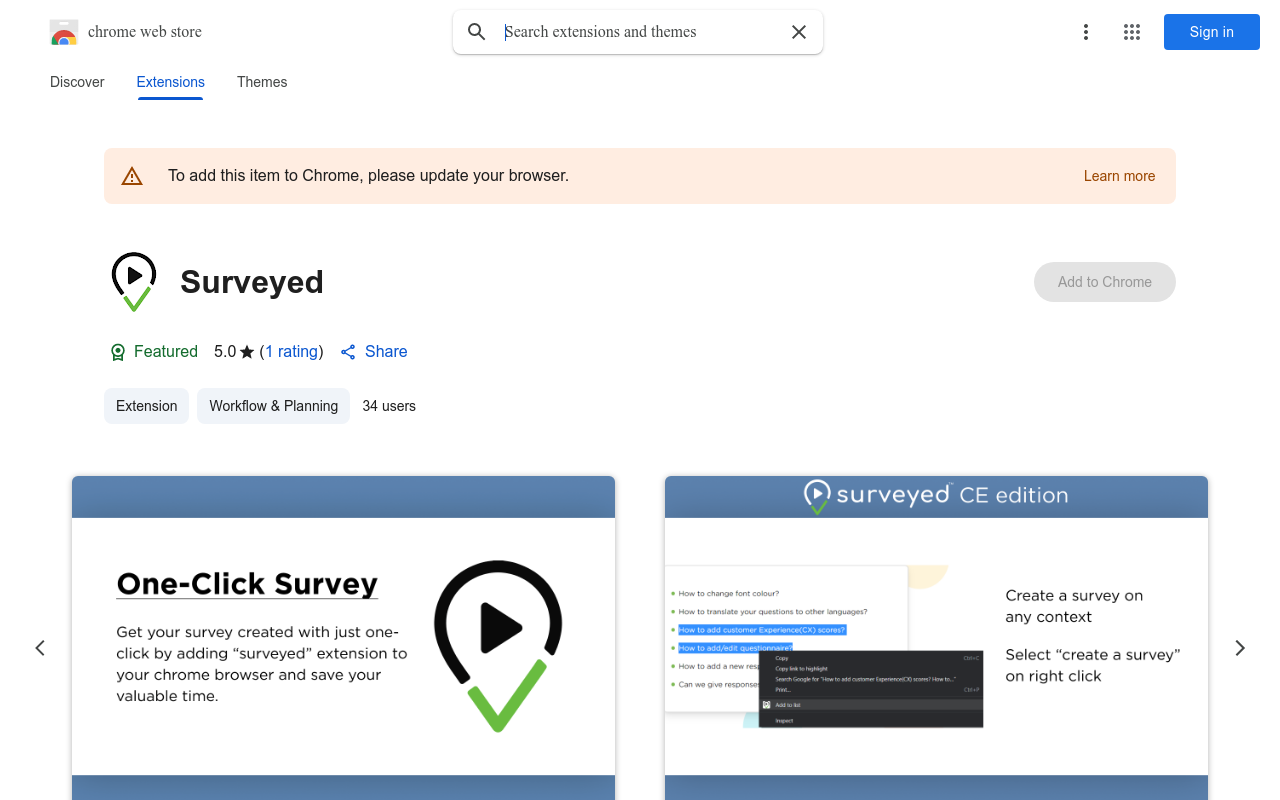Click the update your browser banner message
Screen dimensions: 1280x800
(368, 176)
